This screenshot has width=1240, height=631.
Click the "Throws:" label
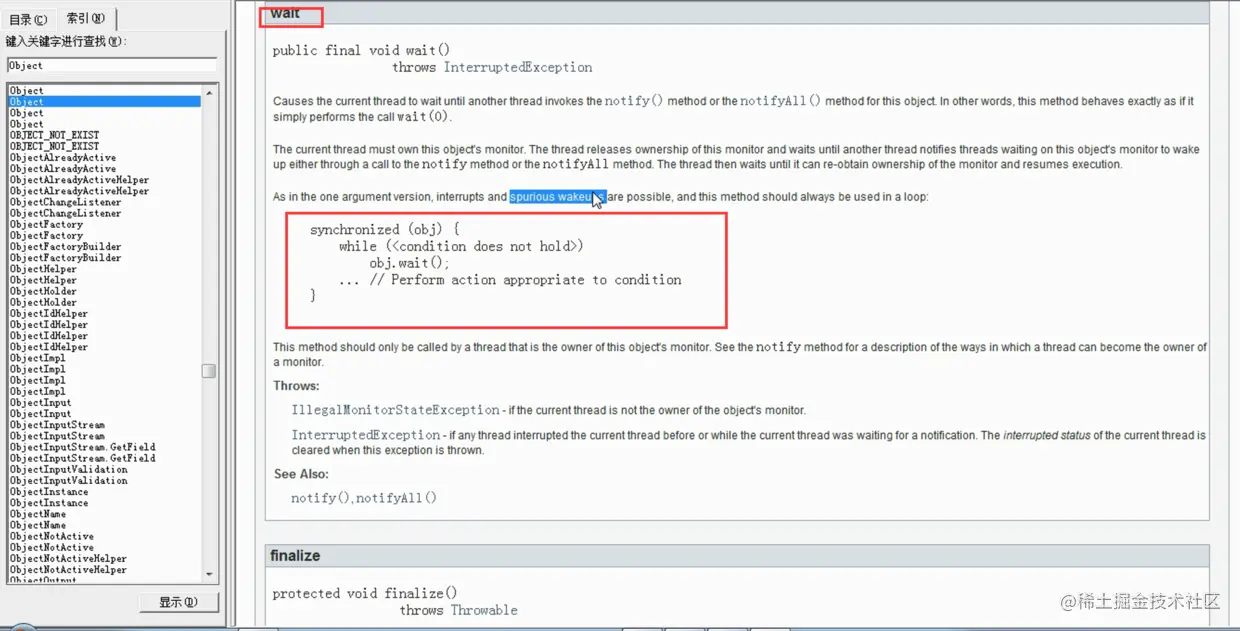coord(296,386)
